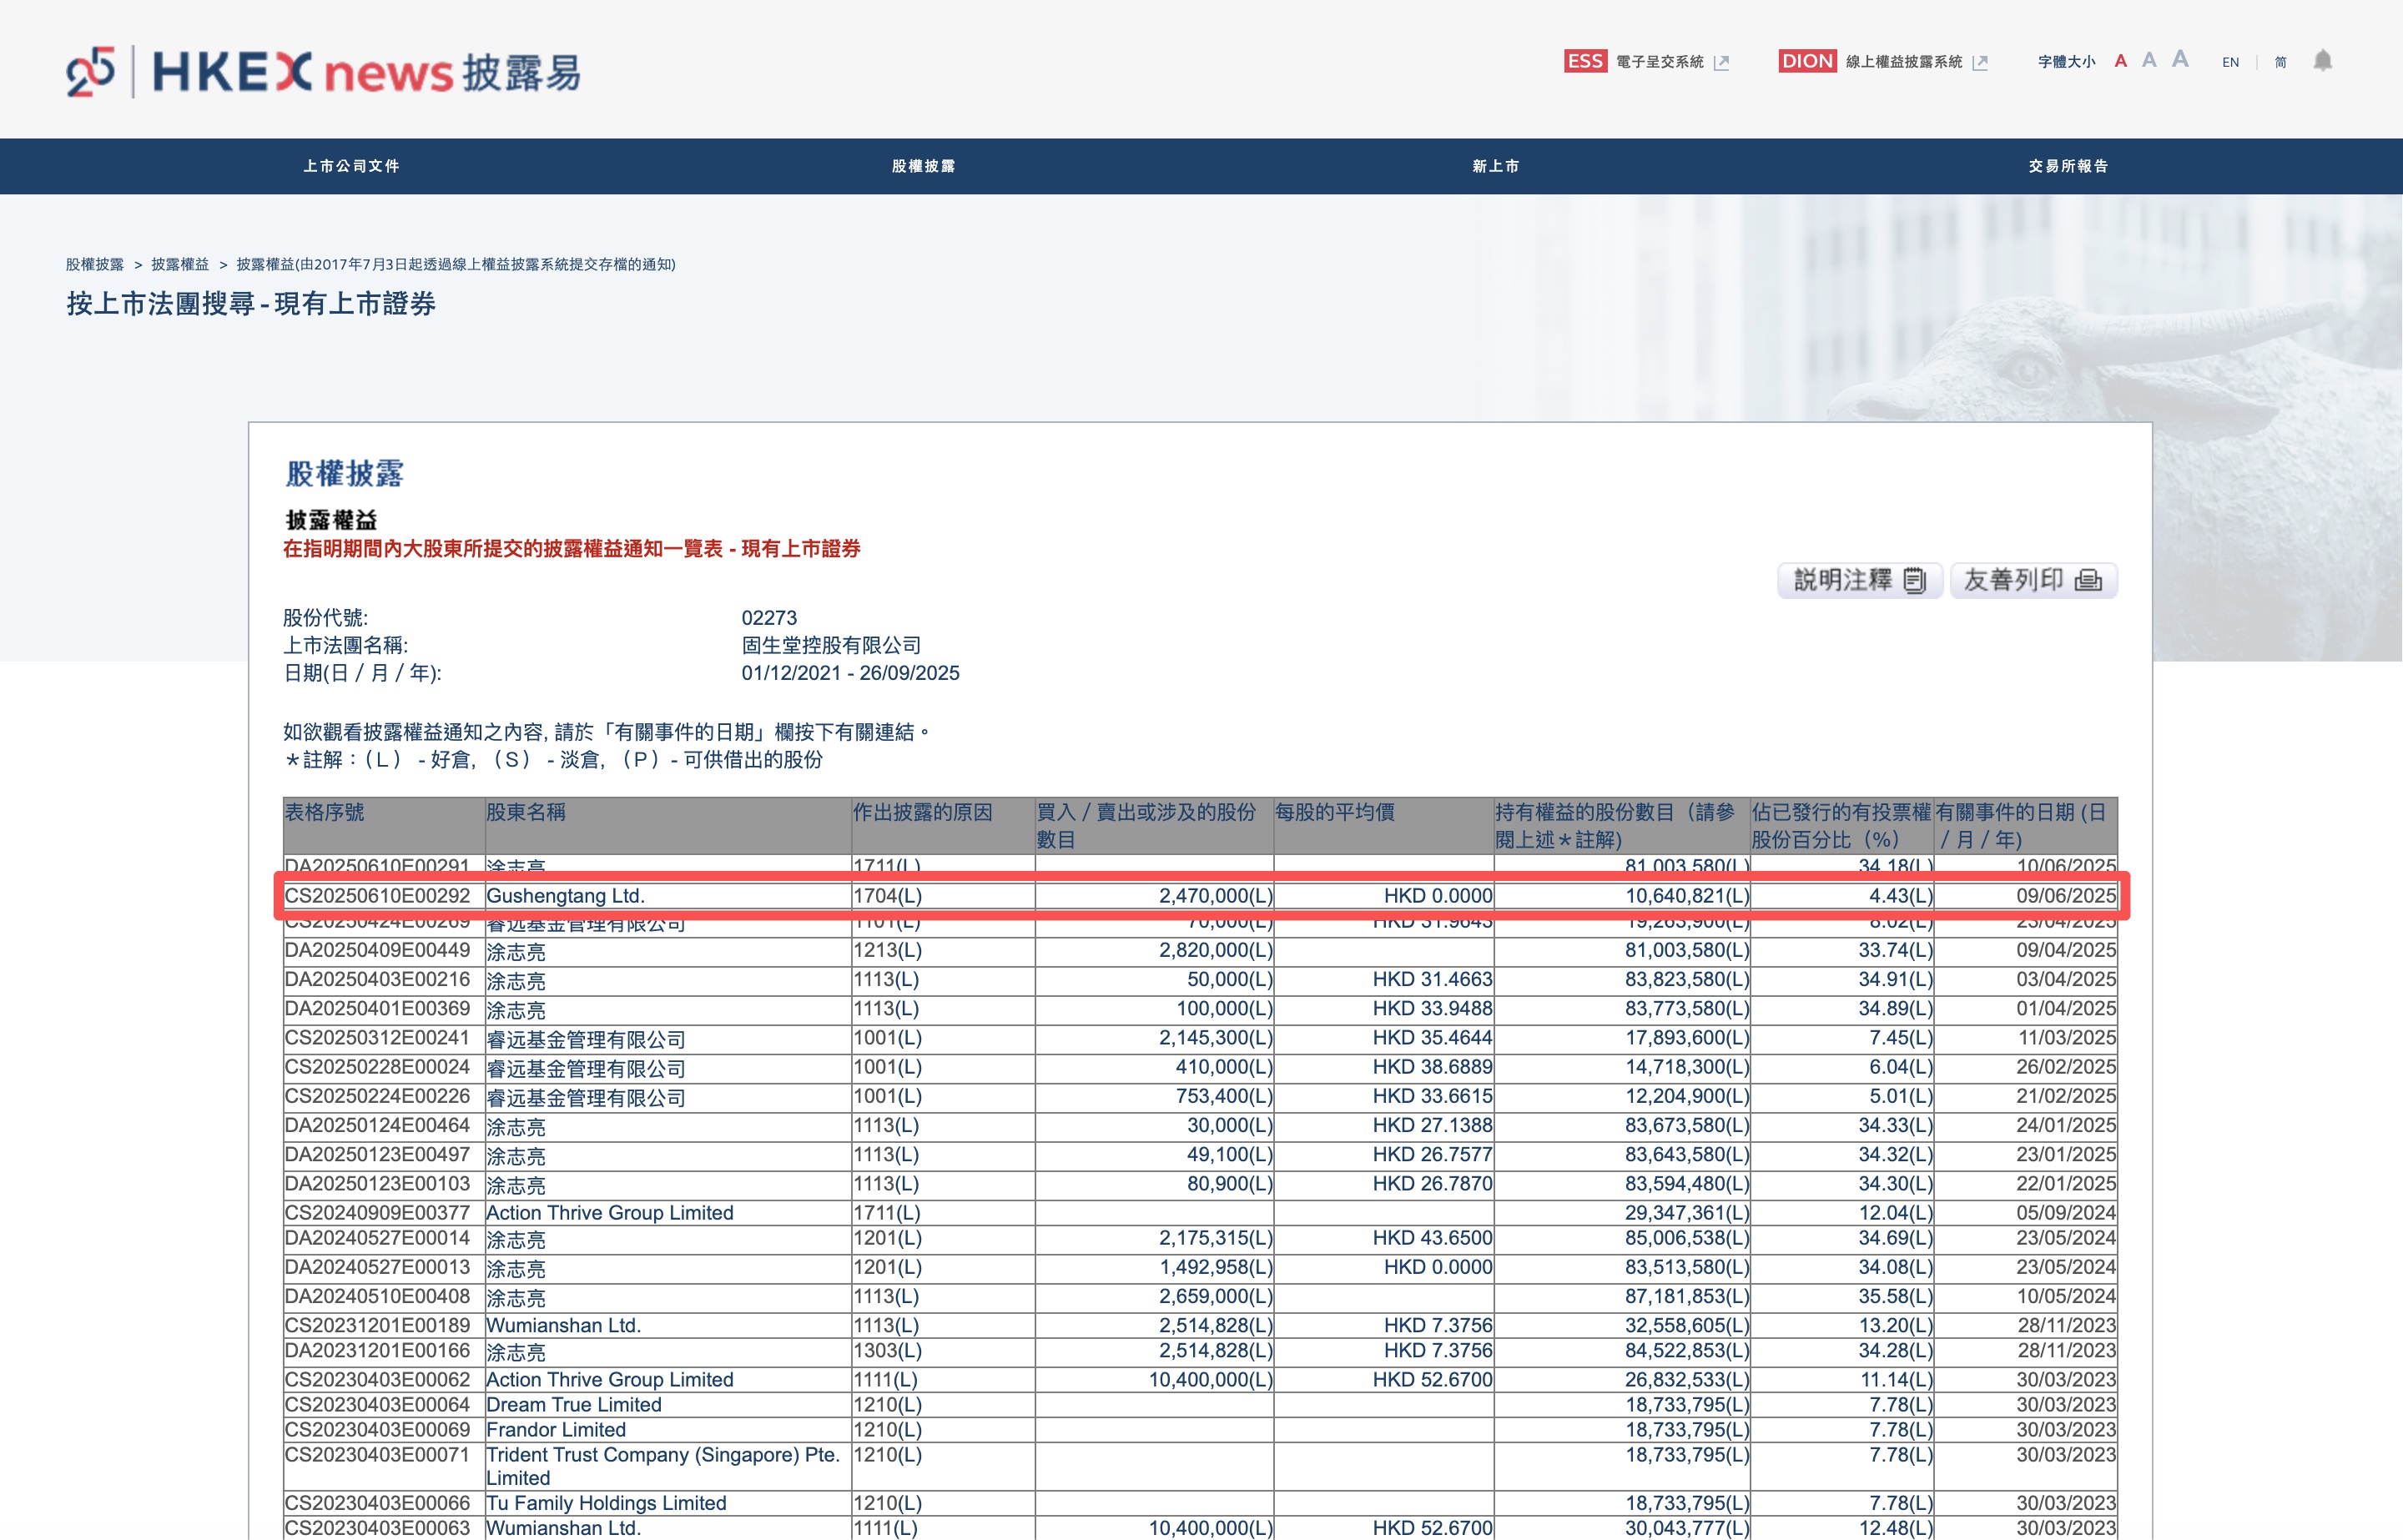Select the largest font size A

coord(2180,60)
